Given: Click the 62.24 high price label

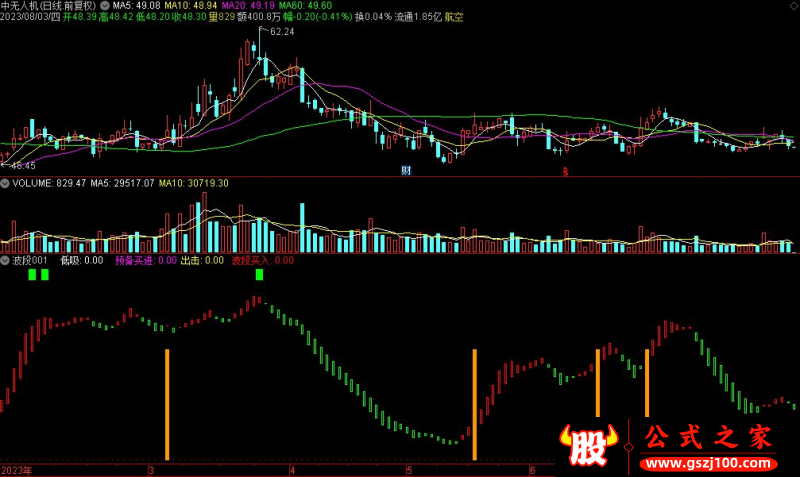Looking at the screenshot, I should tap(282, 32).
